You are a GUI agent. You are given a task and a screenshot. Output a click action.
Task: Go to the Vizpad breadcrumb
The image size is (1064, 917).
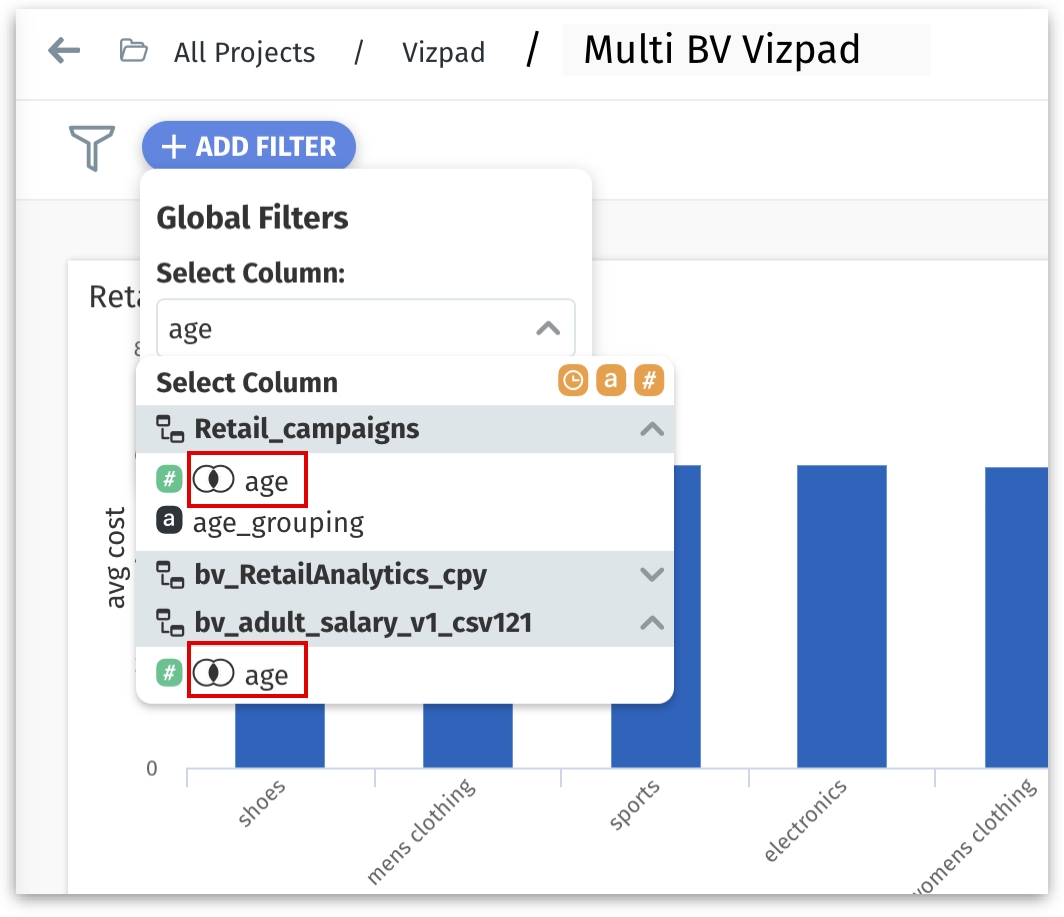click(443, 52)
